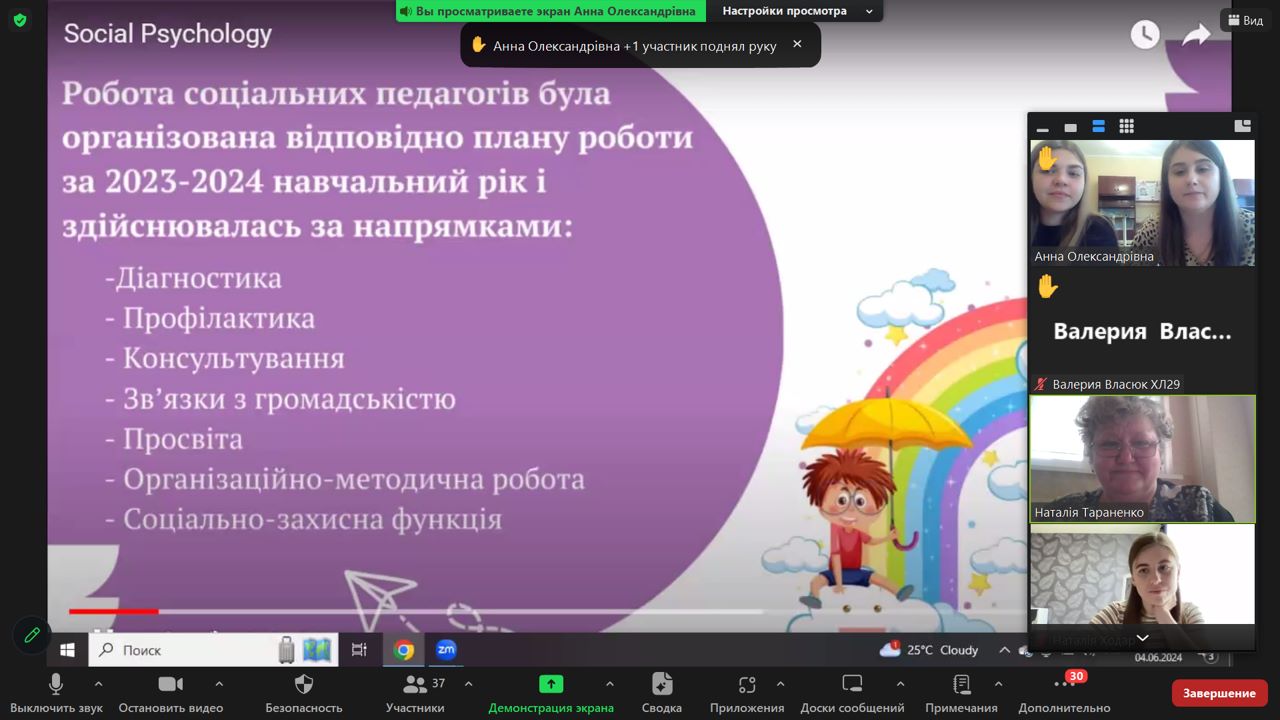1280x720 pixels.
Task: Click the panel layout swap icon
Action: pyautogui.click(x=1243, y=126)
